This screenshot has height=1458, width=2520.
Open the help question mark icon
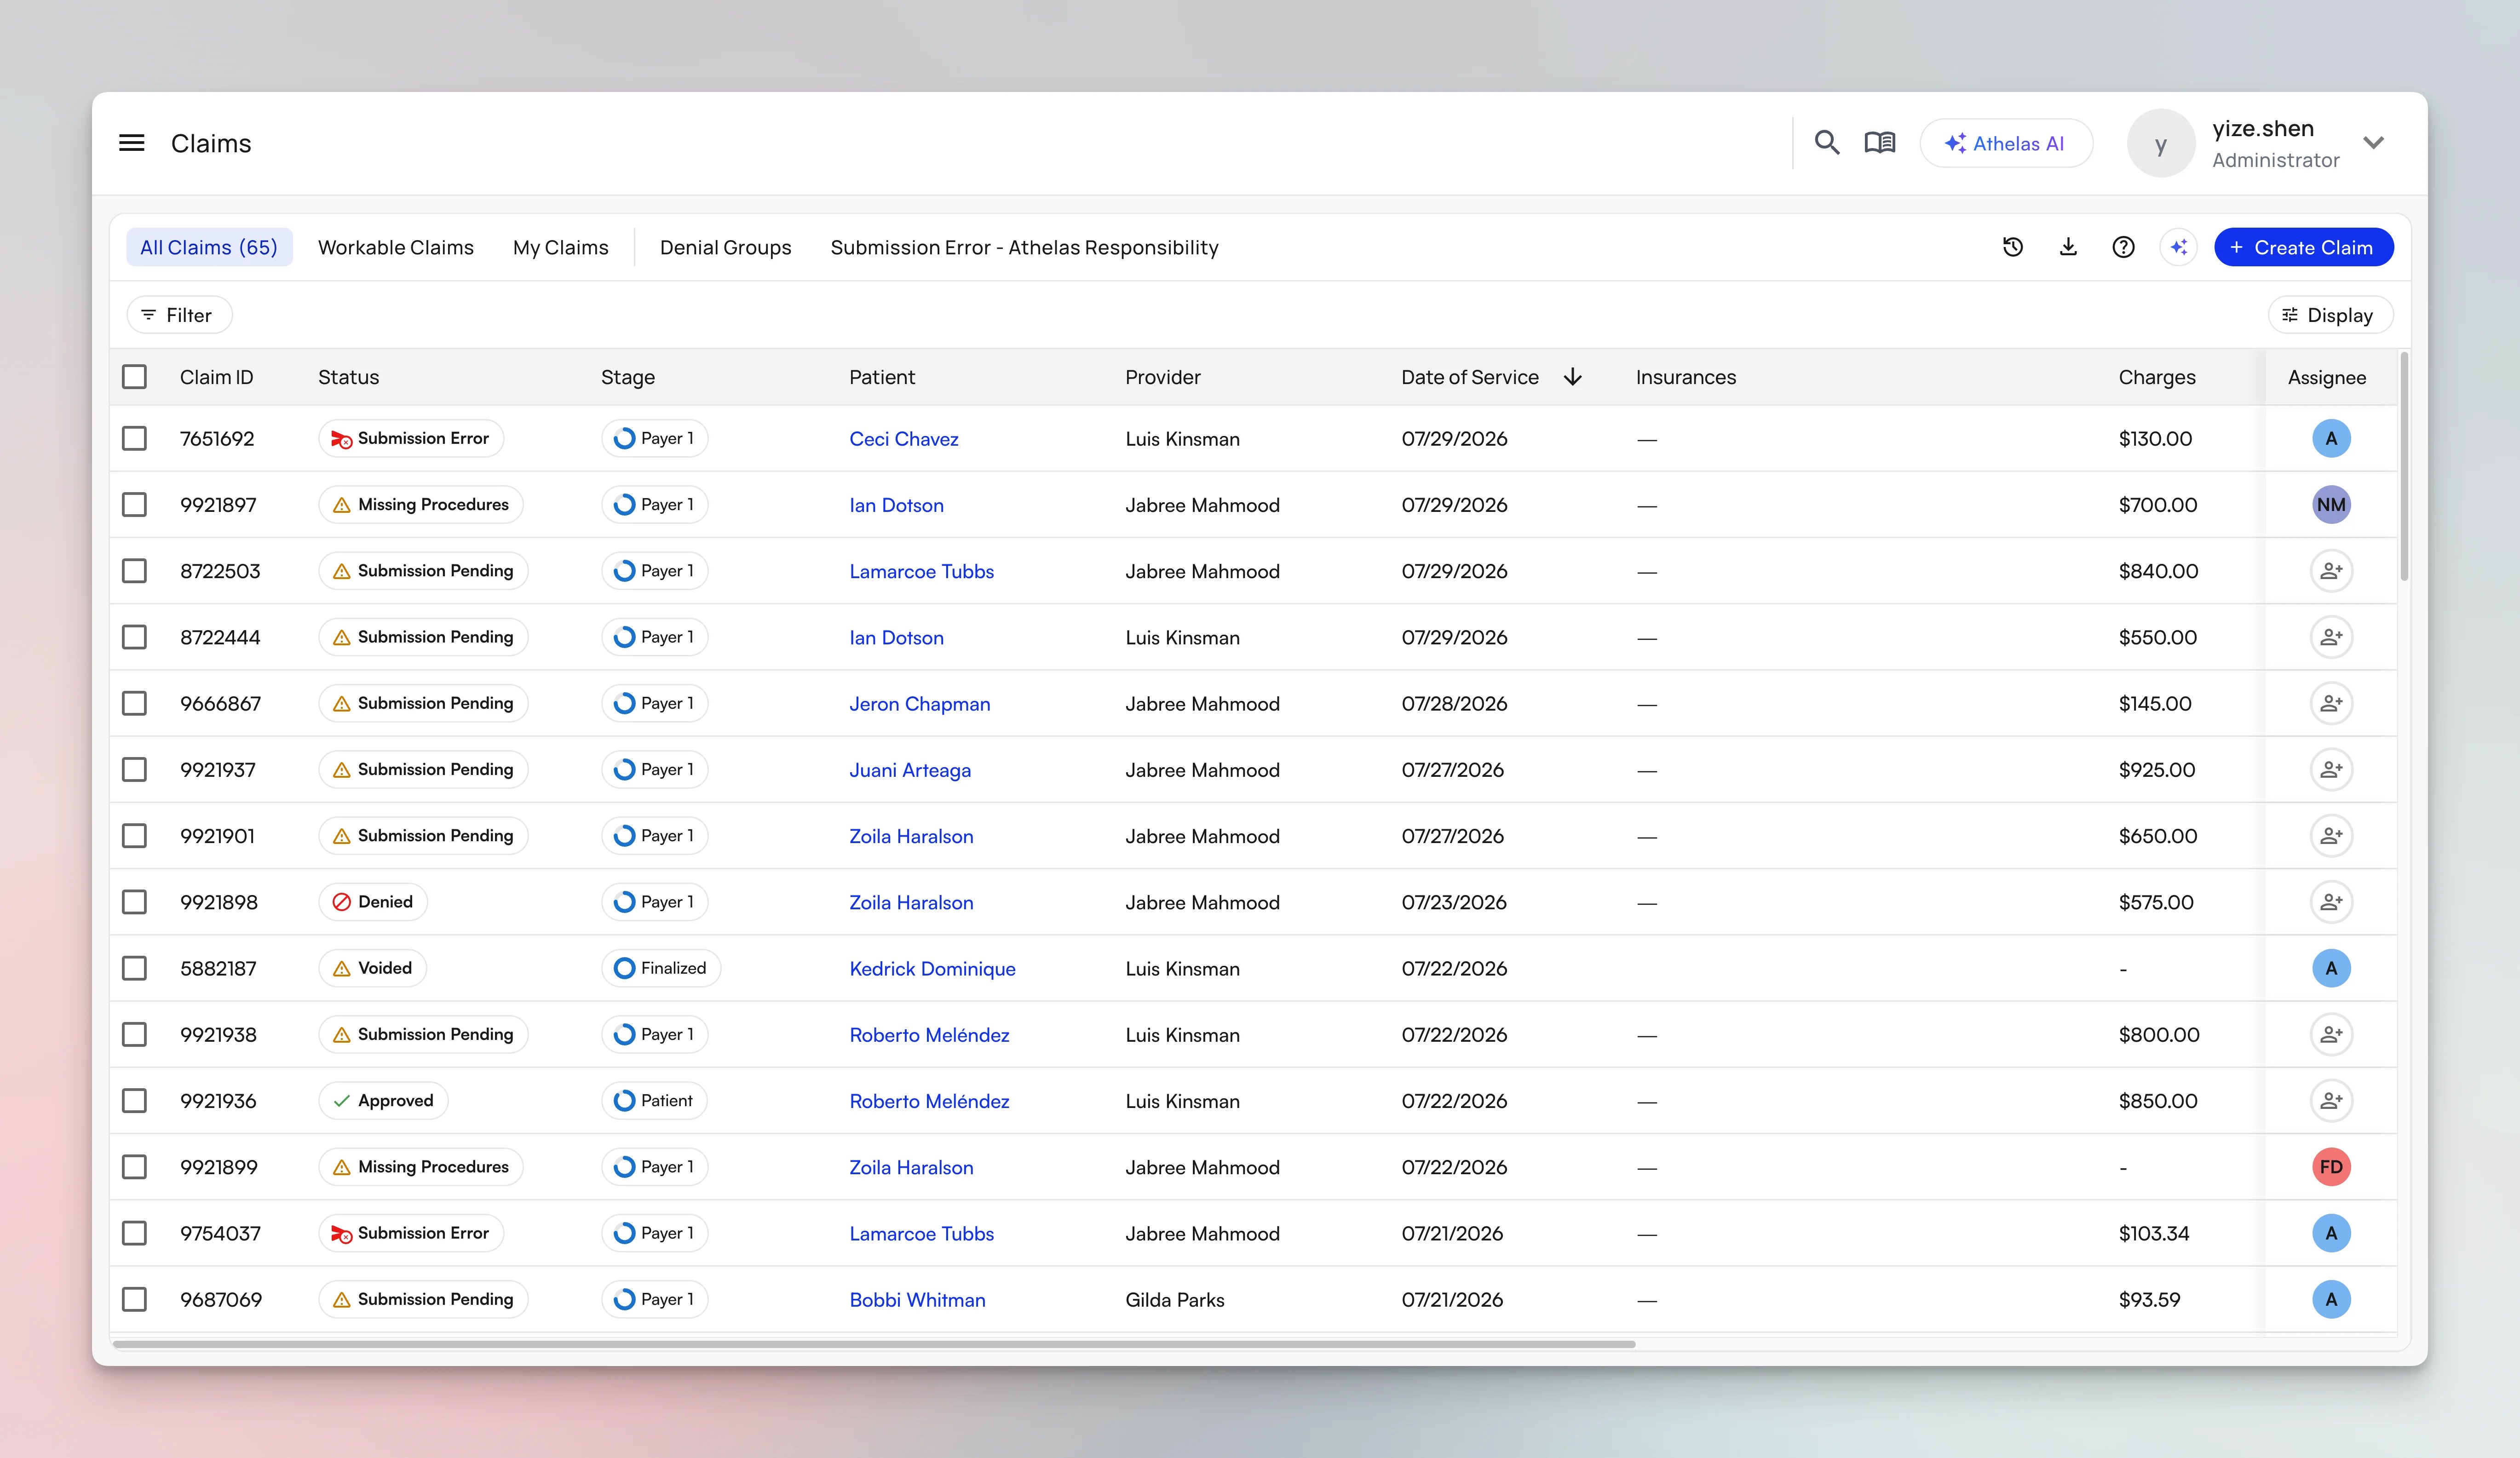click(2123, 247)
